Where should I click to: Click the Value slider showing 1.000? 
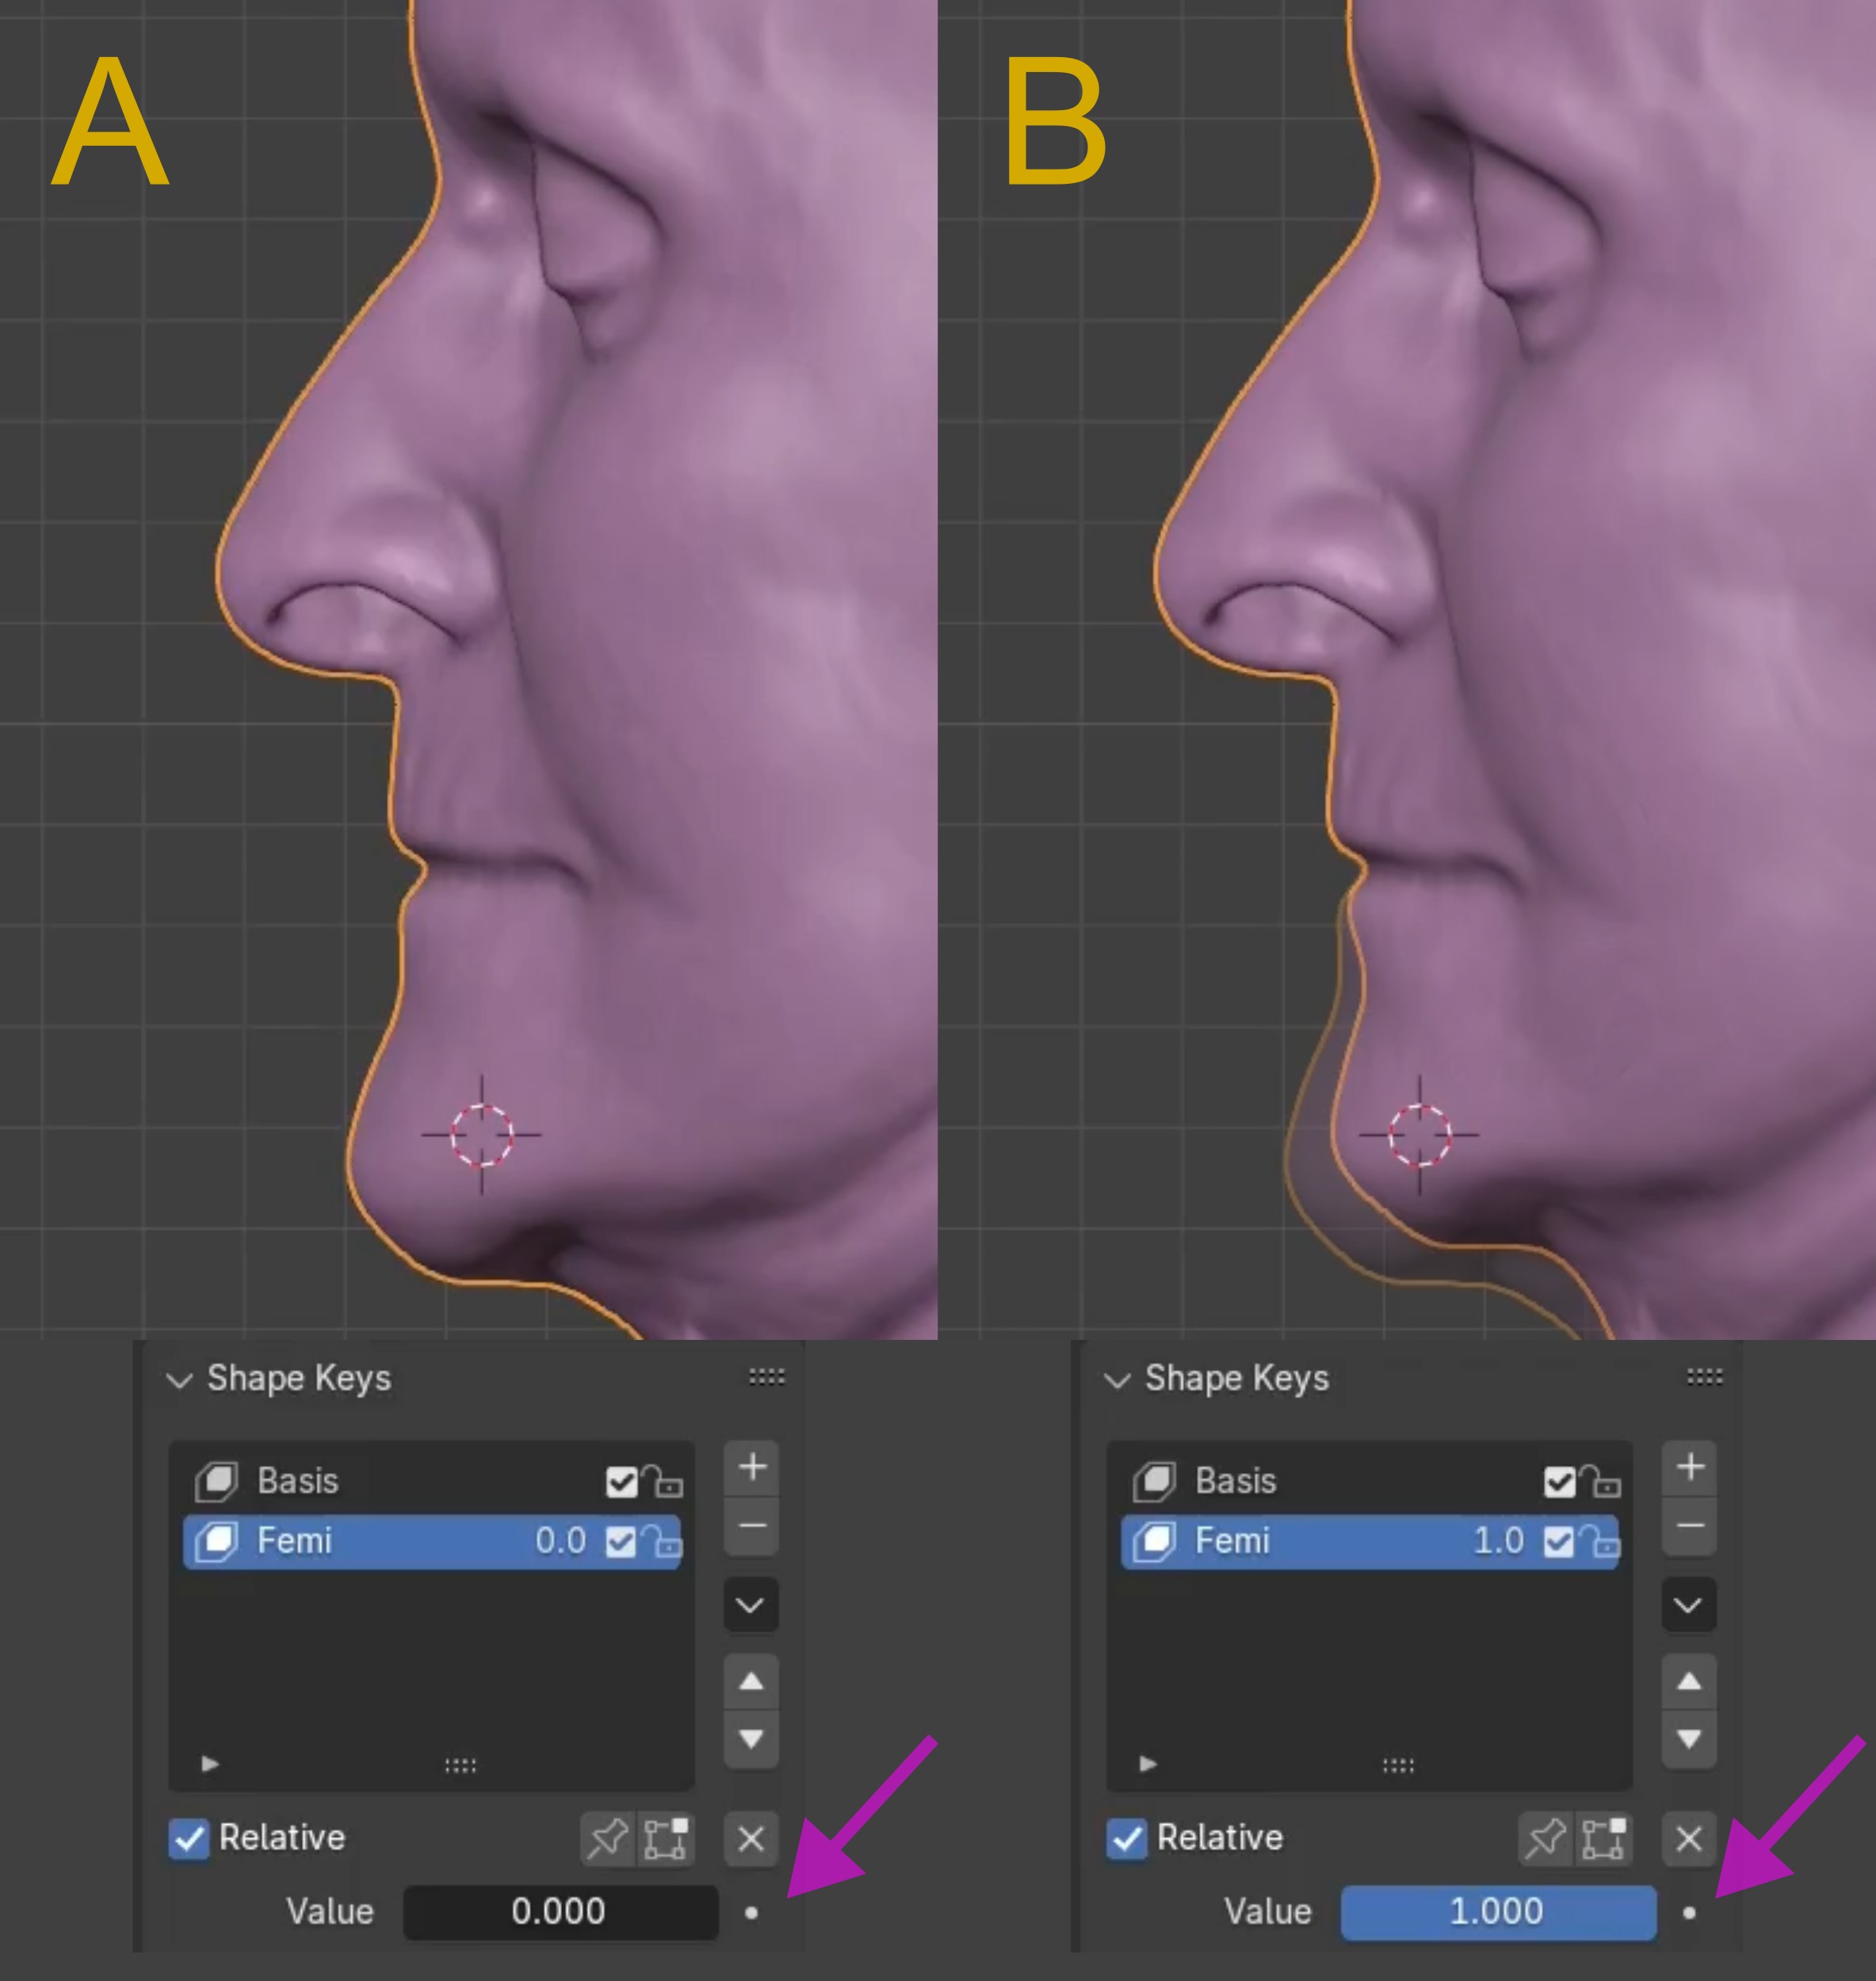point(1498,1912)
